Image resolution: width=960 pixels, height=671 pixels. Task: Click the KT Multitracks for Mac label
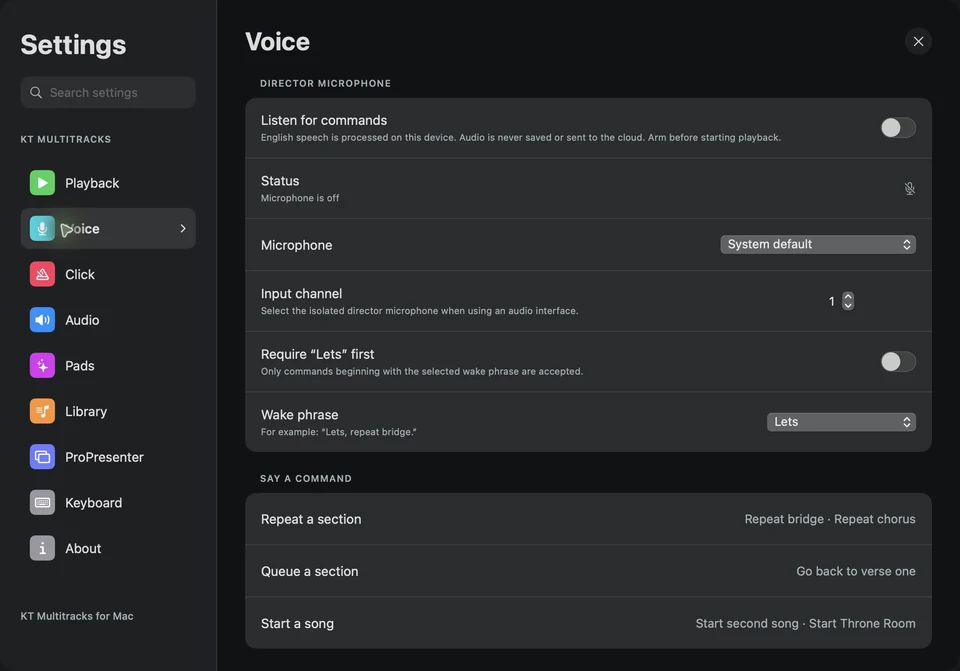pos(77,616)
